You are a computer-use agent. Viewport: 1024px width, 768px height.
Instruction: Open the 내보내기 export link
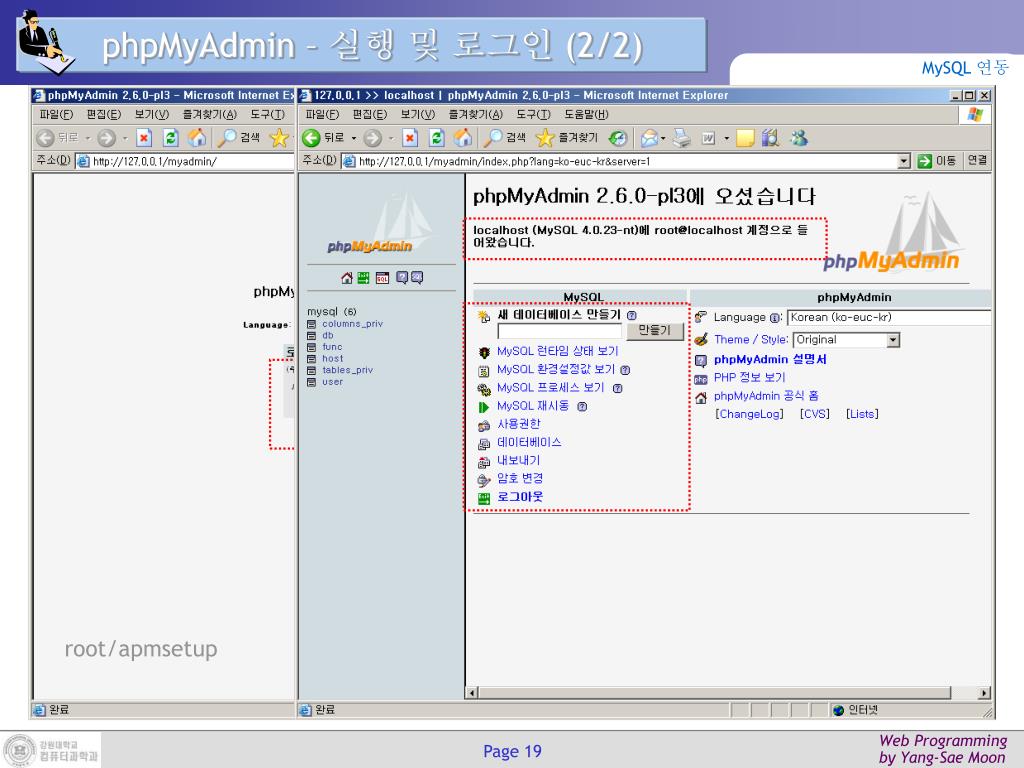(x=519, y=461)
